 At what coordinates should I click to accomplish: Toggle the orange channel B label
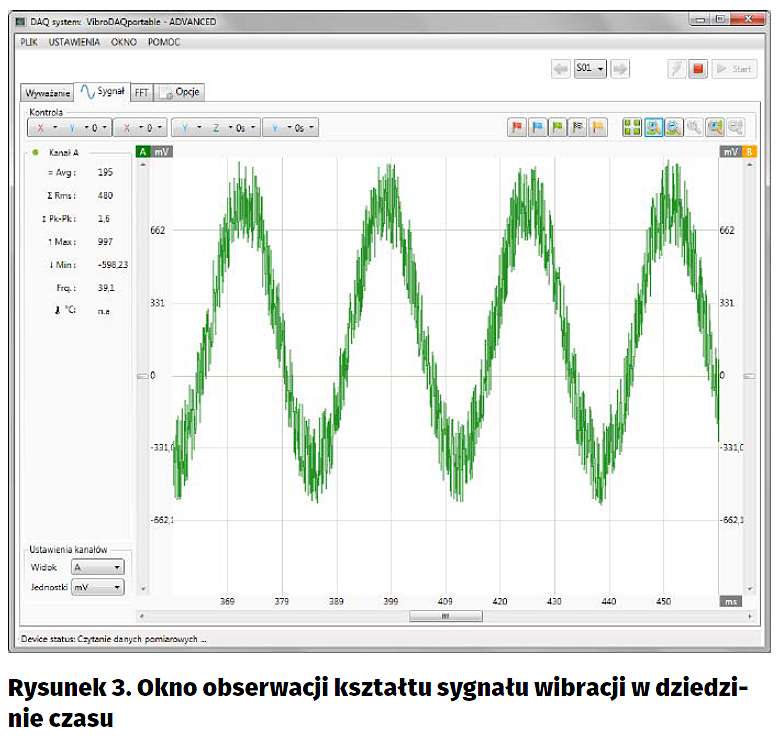(748, 152)
